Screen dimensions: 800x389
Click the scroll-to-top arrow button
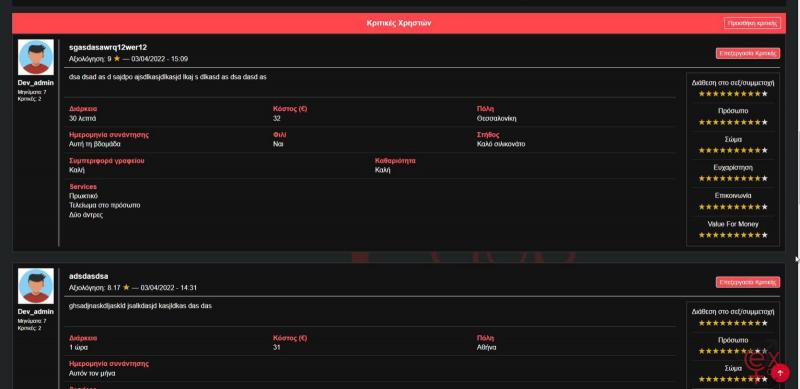780,373
